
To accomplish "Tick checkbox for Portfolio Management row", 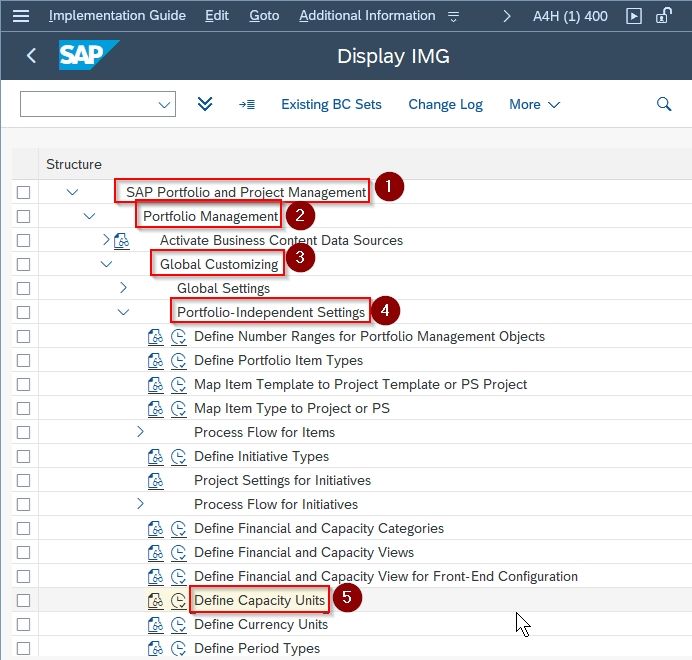I will [x=23, y=216].
